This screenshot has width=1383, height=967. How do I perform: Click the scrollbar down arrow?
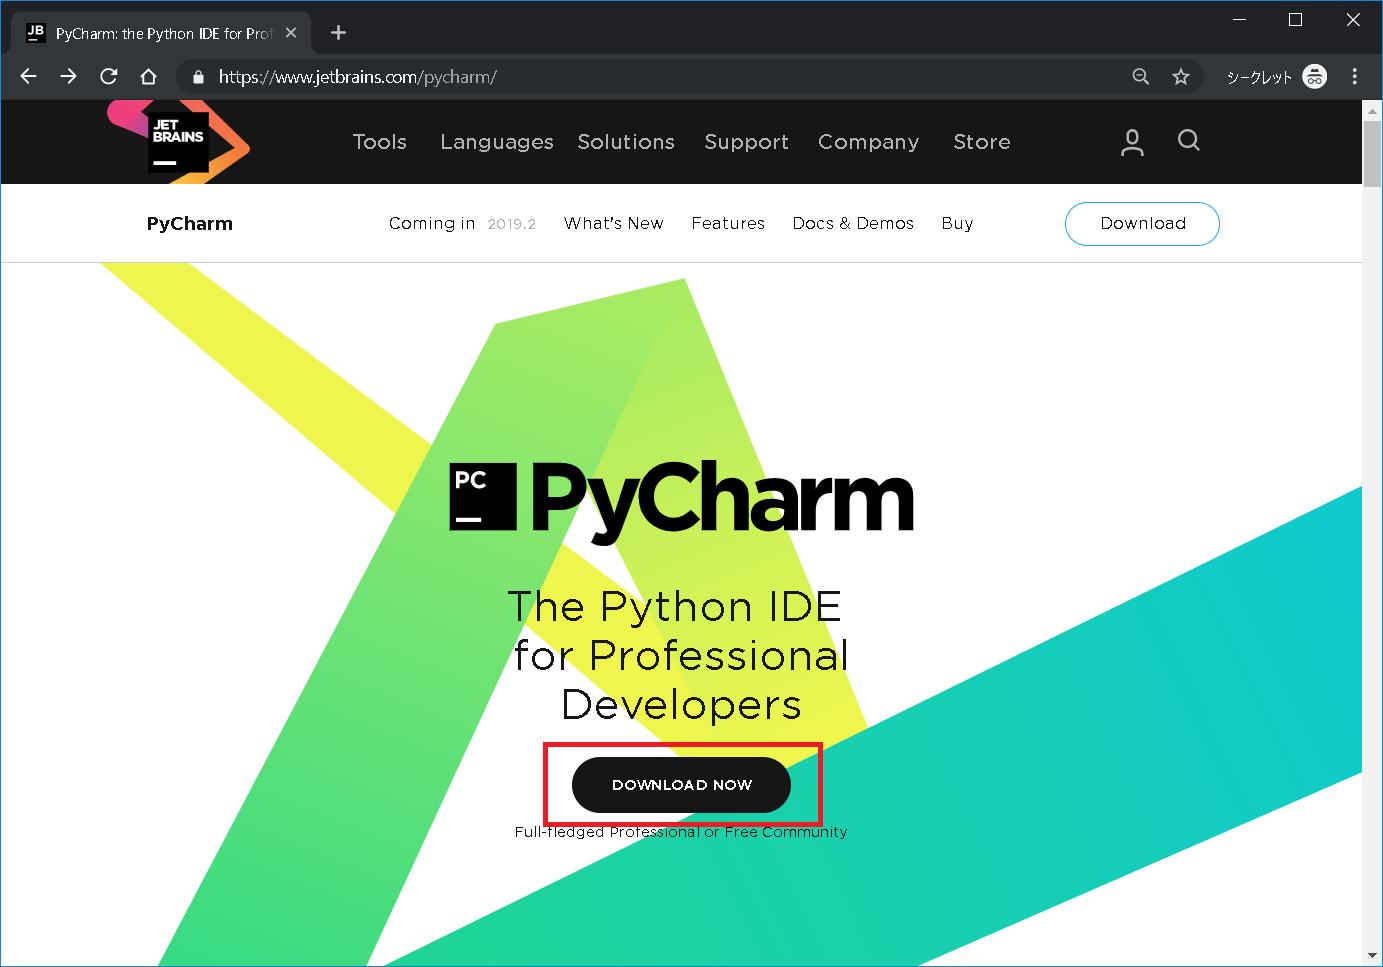(x=1372, y=956)
